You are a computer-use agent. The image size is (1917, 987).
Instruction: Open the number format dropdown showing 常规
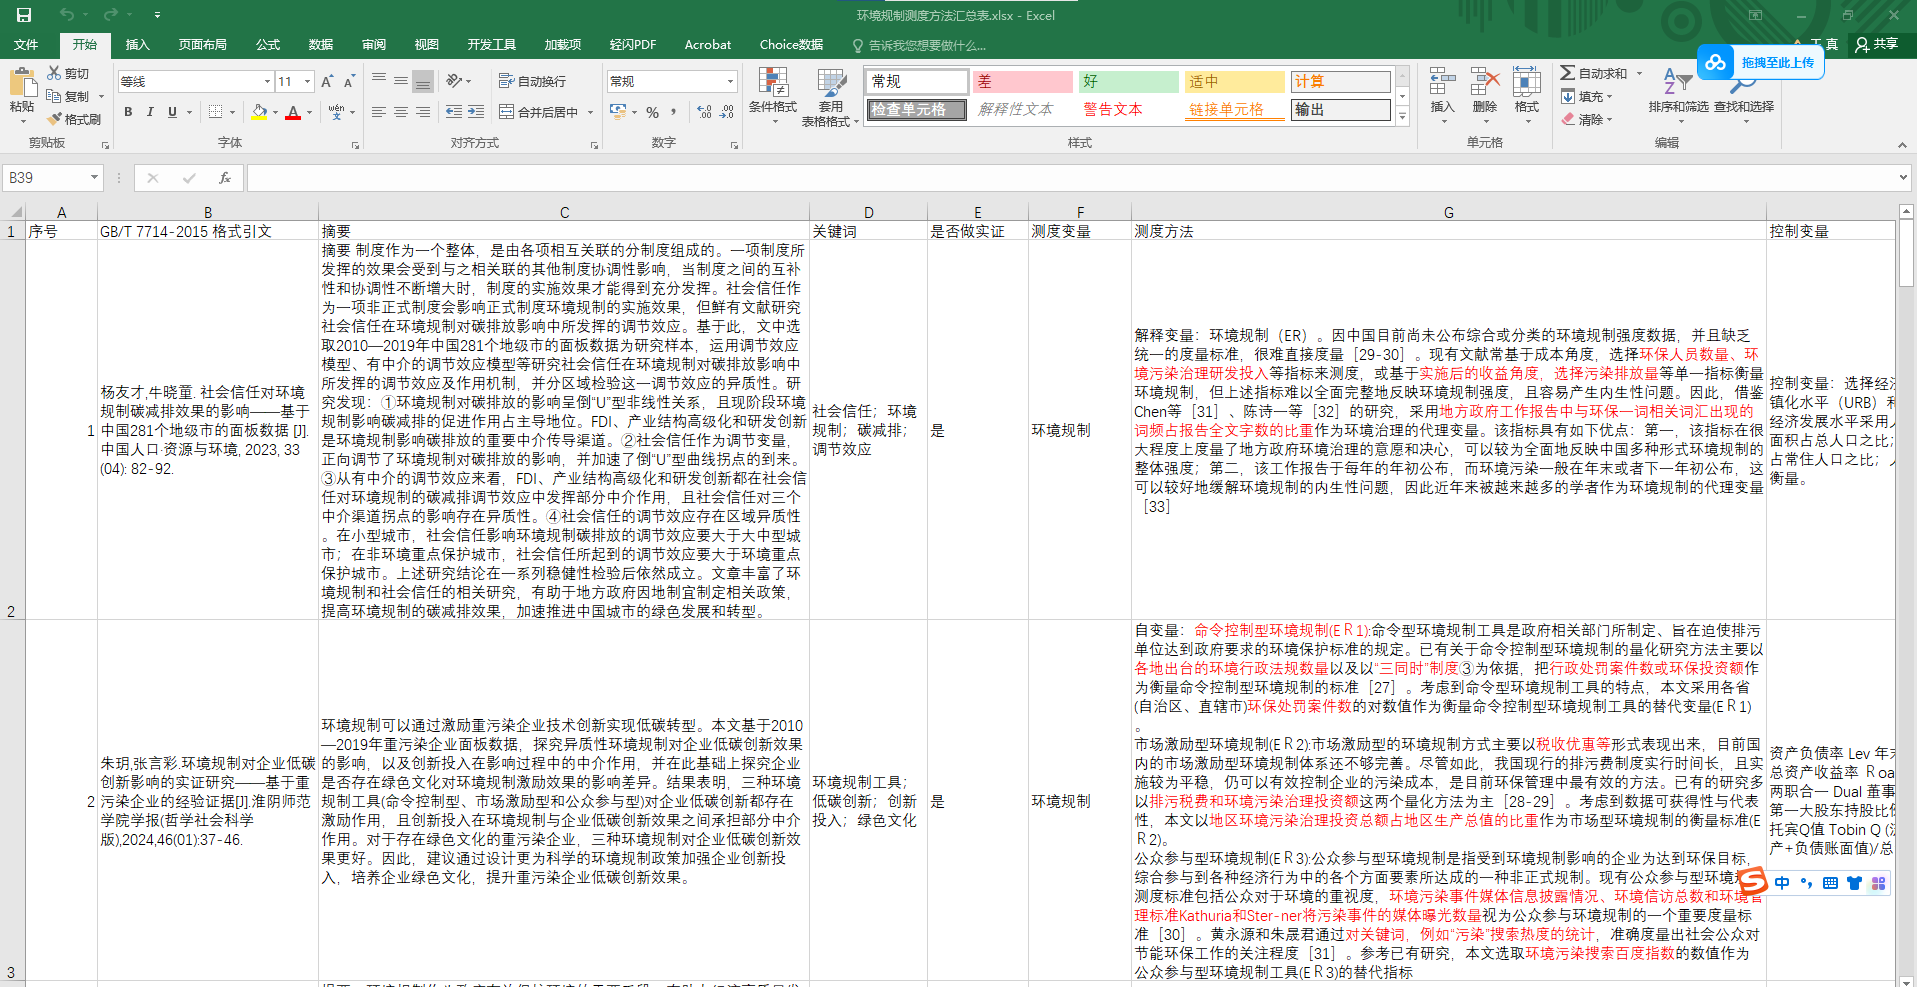(730, 82)
